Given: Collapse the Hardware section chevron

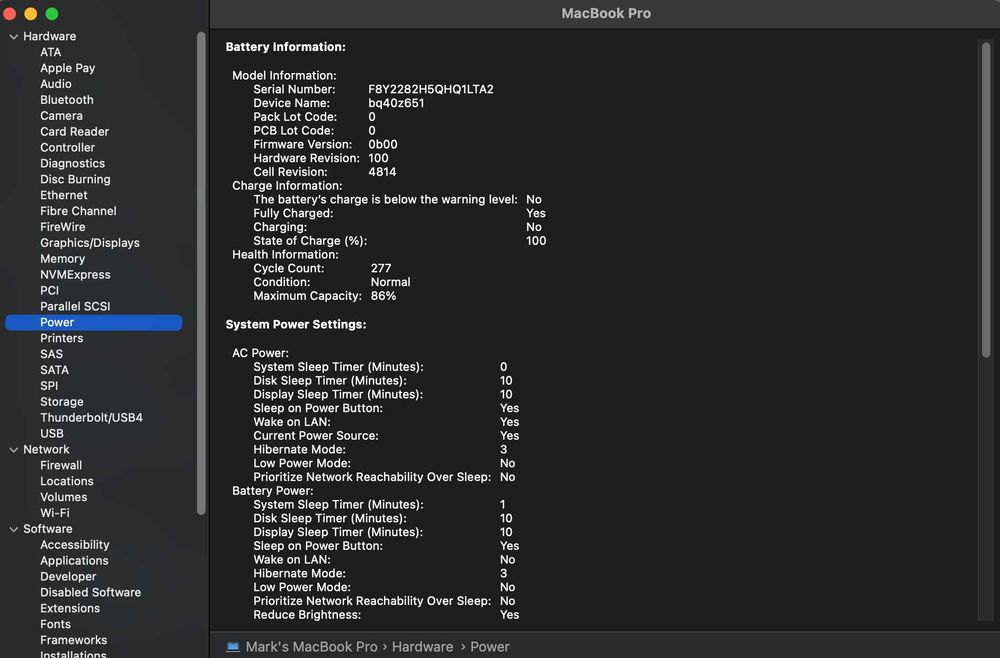Looking at the screenshot, I should (13, 37).
